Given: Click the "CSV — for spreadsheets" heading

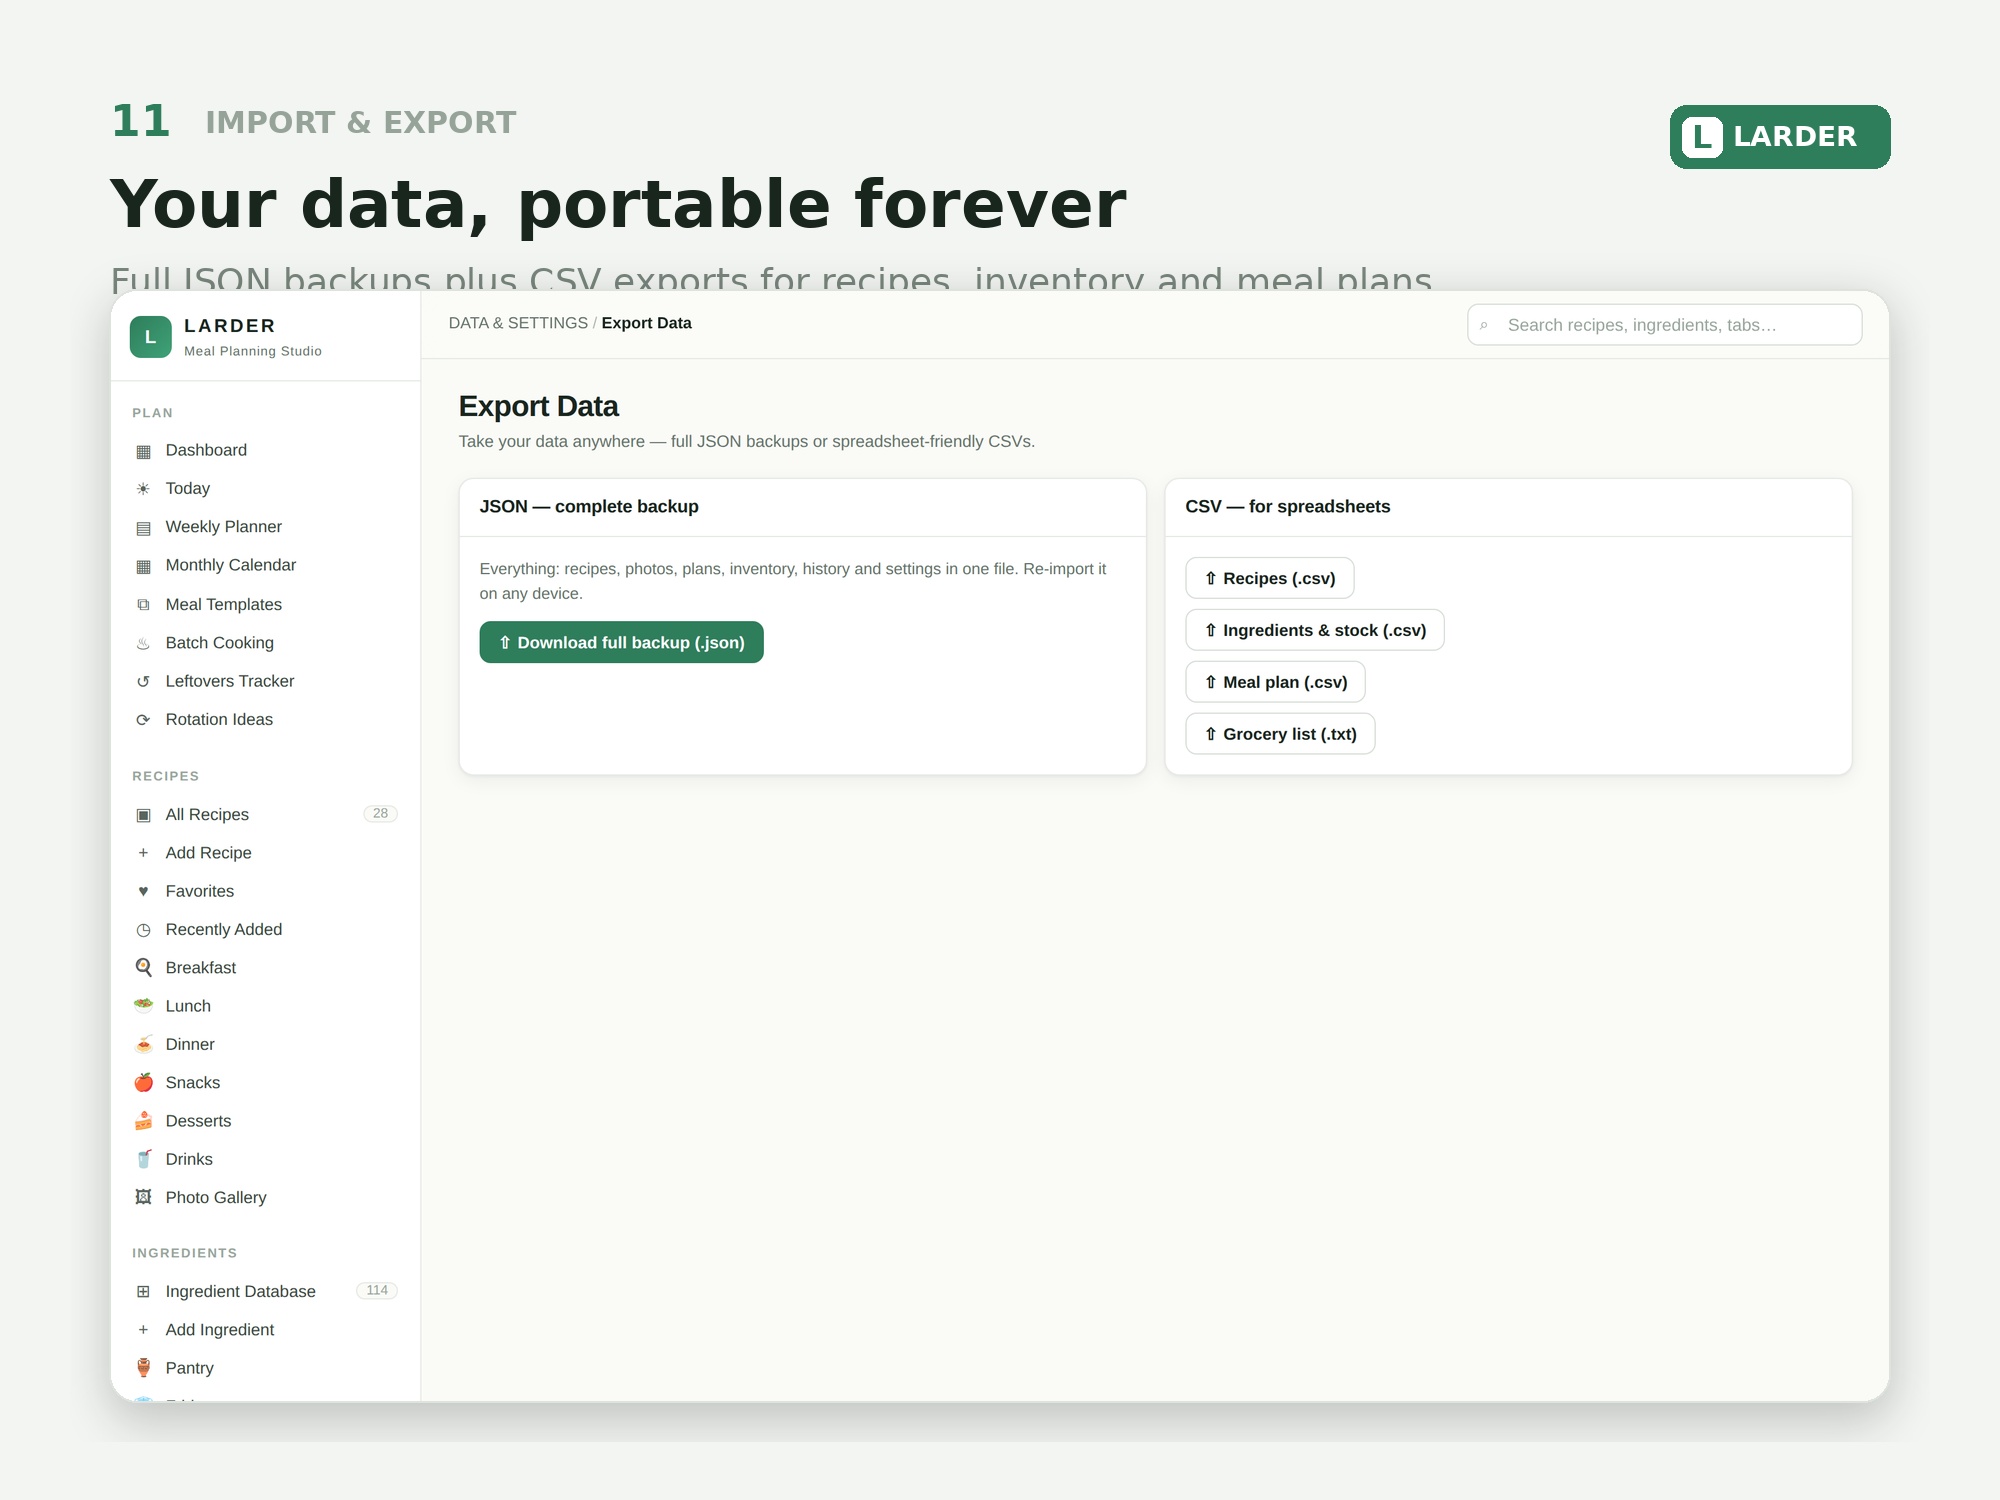Looking at the screenshot, I should [x=1288, y=507].
